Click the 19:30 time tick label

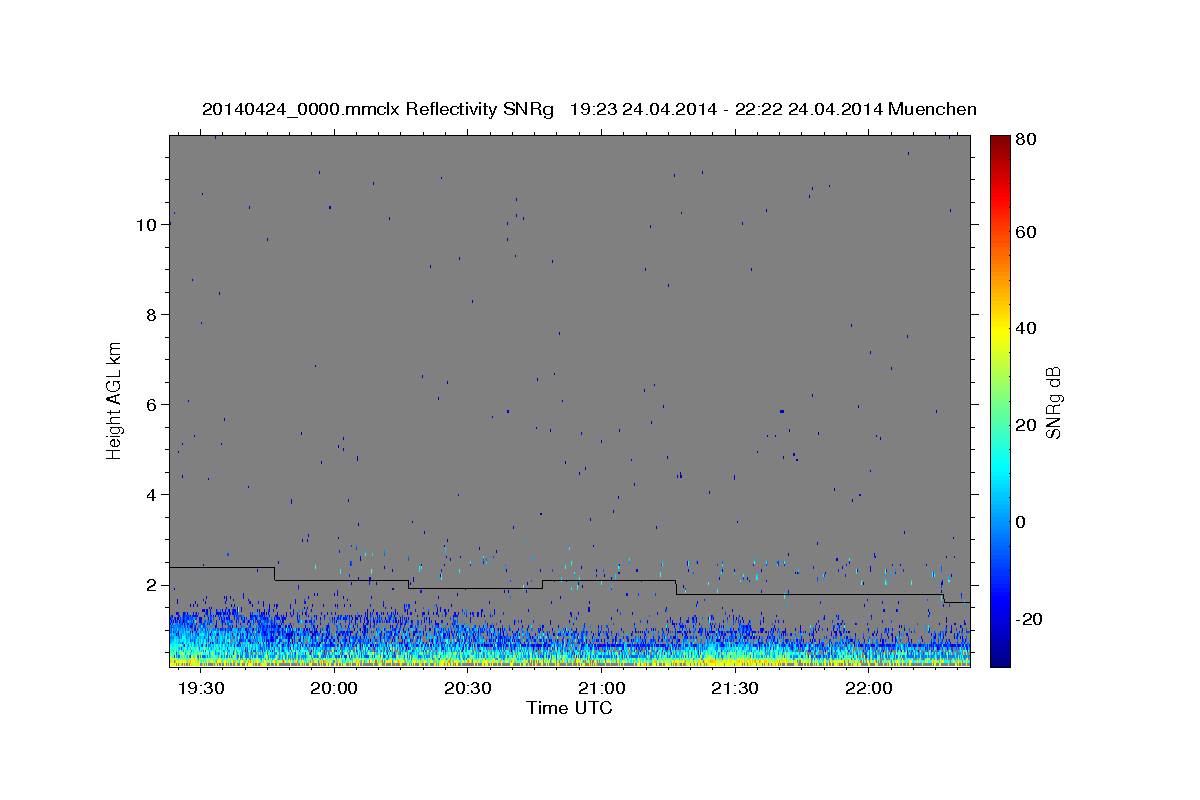point(201,690)
